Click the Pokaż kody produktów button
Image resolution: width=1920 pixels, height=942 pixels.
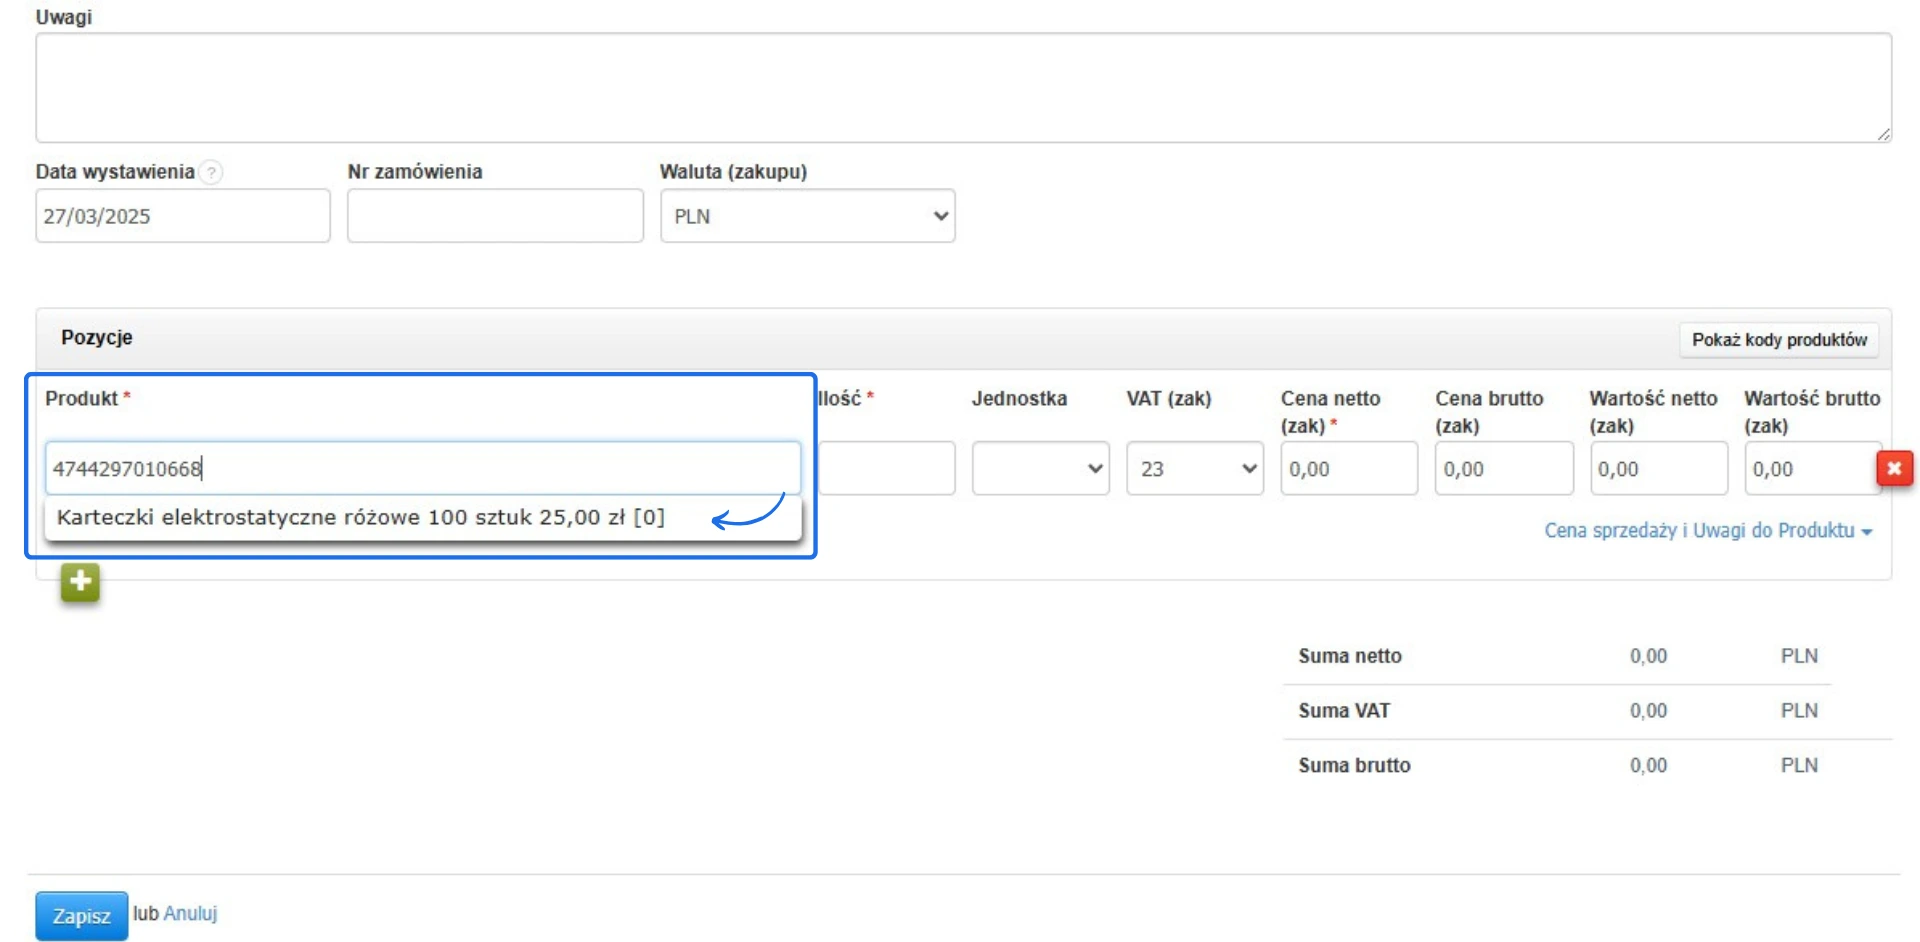[x=1778, y=340]
